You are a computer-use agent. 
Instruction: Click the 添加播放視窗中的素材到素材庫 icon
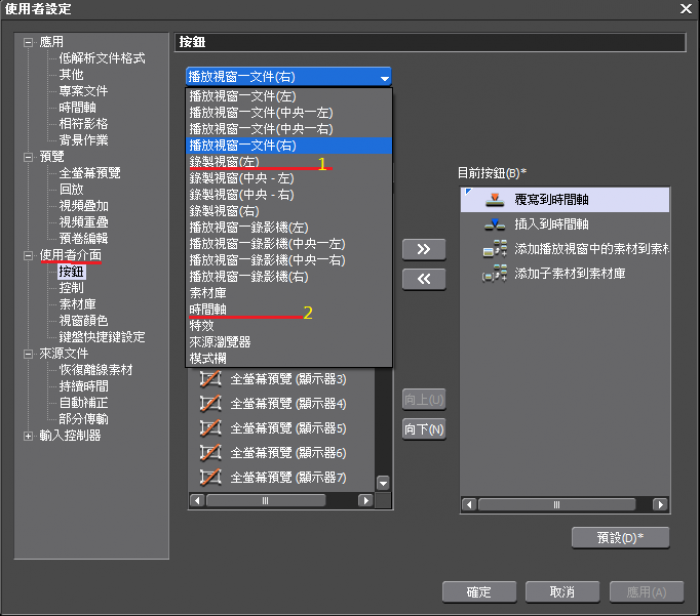point(493,248)
